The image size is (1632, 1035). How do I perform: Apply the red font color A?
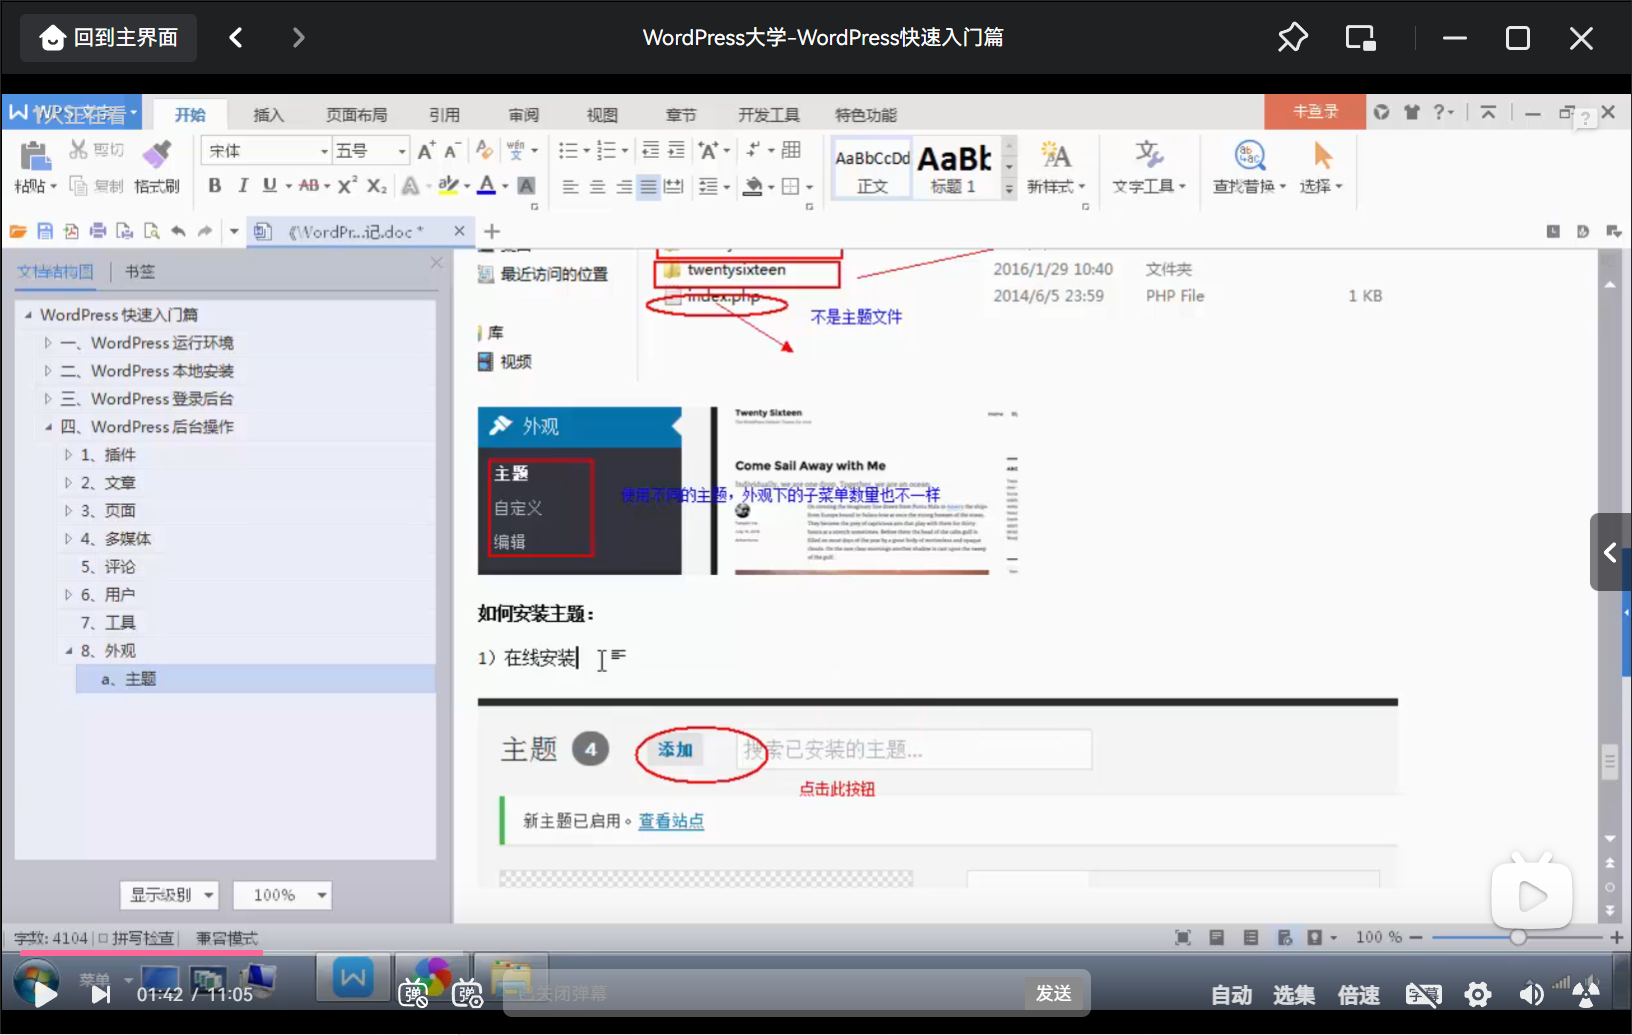pos(487,186)
